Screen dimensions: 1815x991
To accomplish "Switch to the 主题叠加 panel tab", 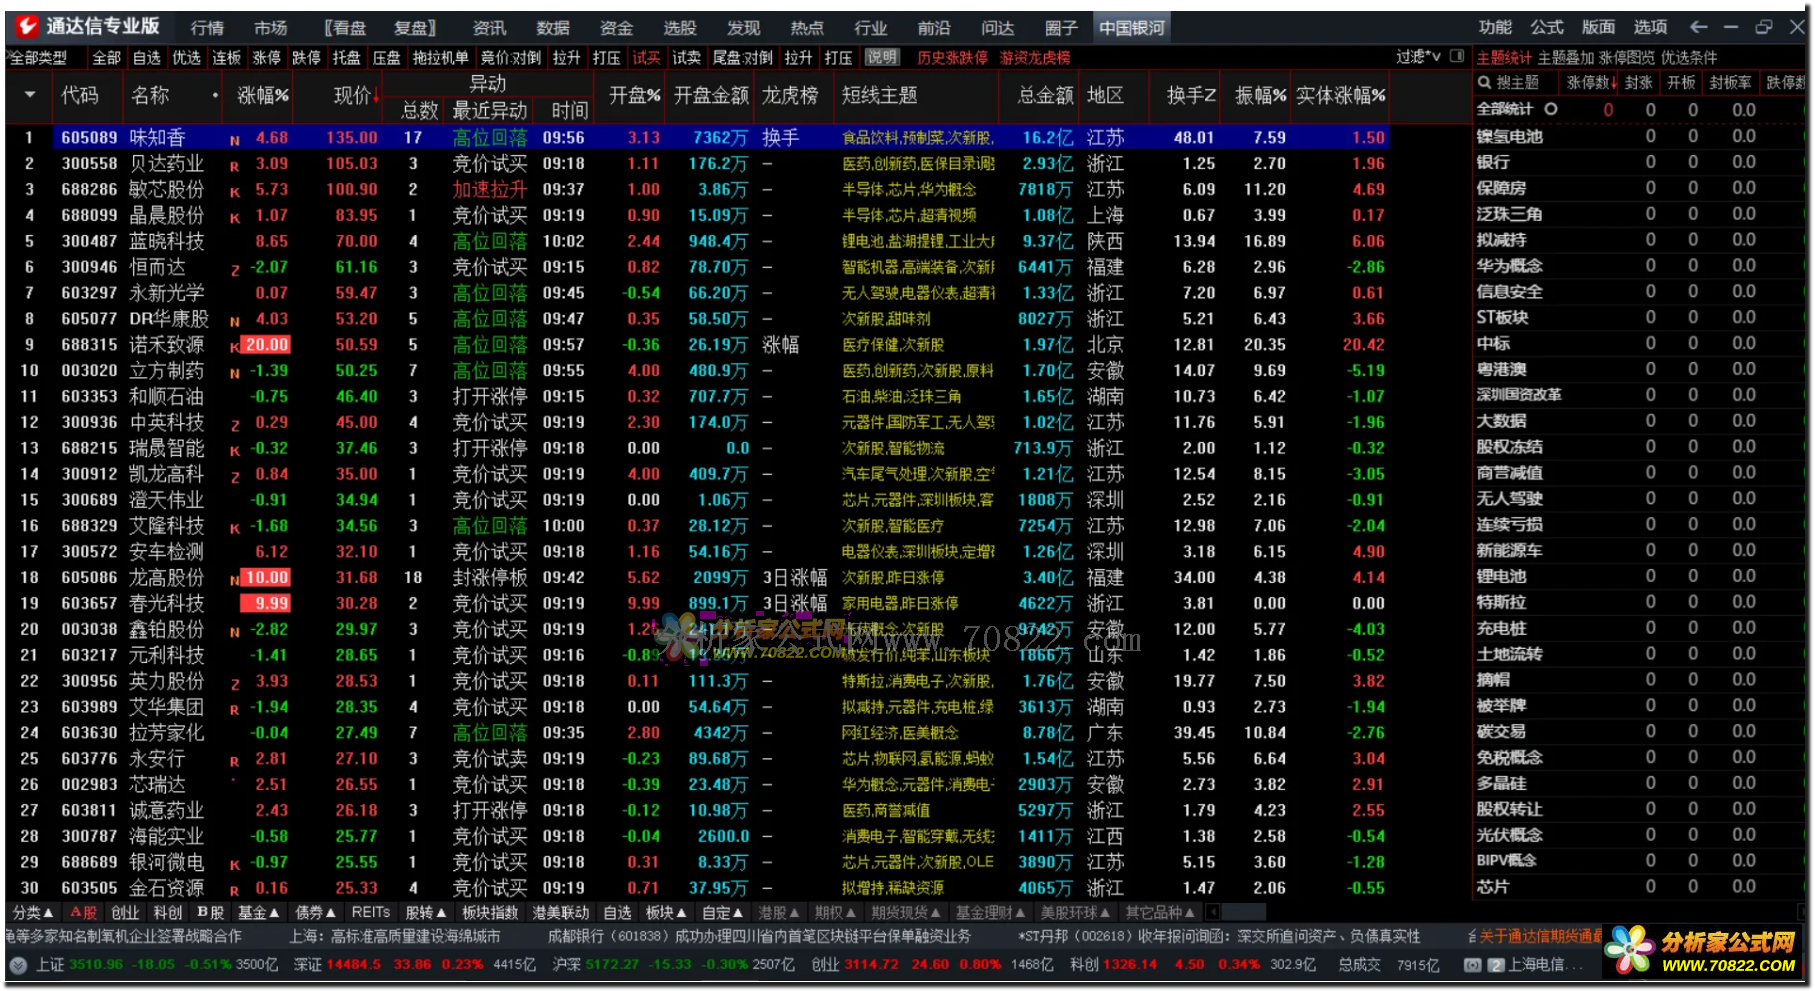I will click(x=1566, y=58).
